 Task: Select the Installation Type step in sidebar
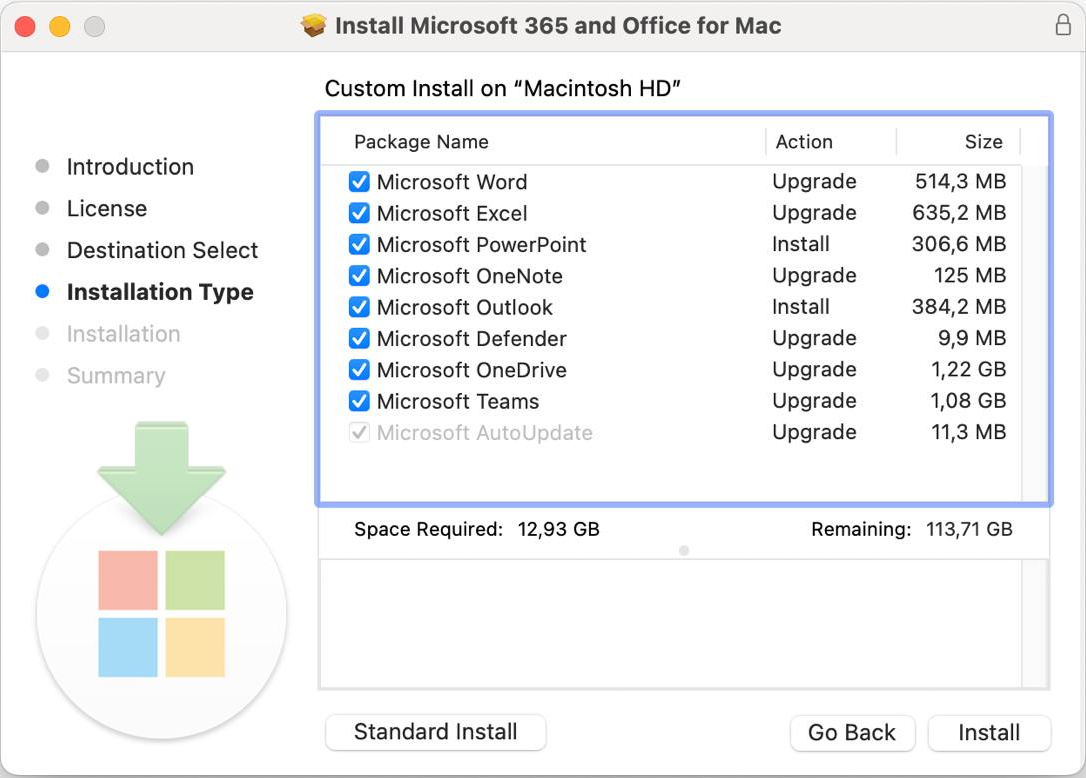pyautogui.click(x=160, y=292)
